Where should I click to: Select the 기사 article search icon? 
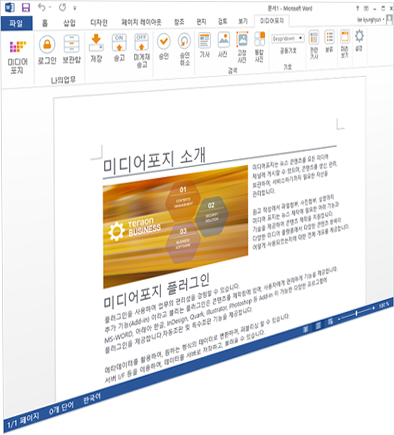[x=204, y=40]
